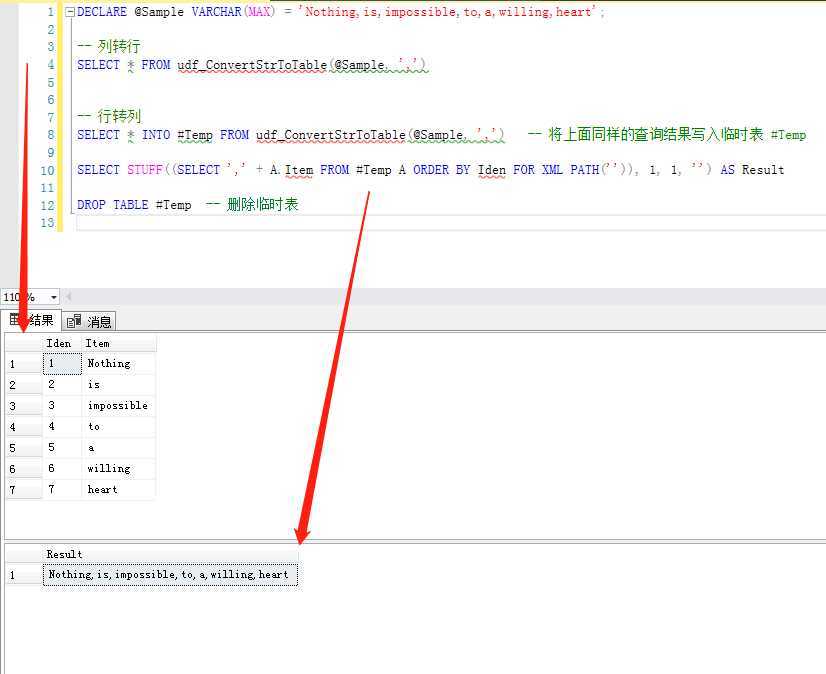The width and height of the screenshot is (826, 674).
Task: Select row header 6 in first grid
Action: pyautogui.click(x=24, y=469)
